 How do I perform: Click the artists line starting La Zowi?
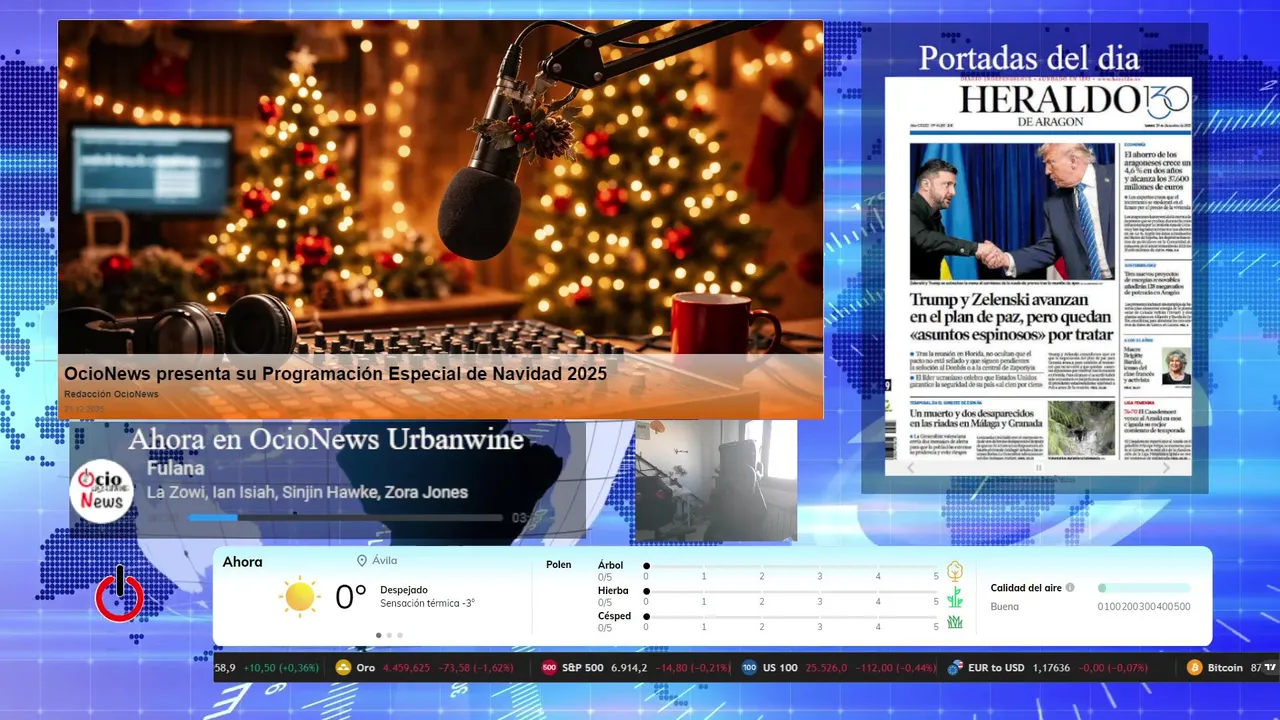[307, 492]
